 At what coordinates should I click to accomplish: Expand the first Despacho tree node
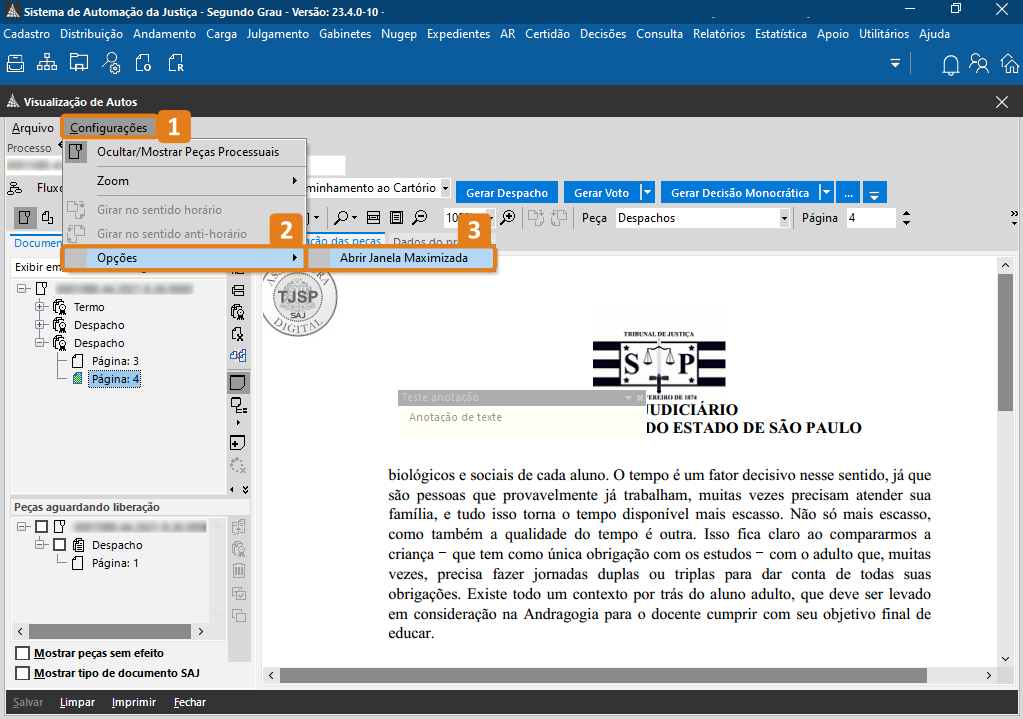(x=40, y=325)
